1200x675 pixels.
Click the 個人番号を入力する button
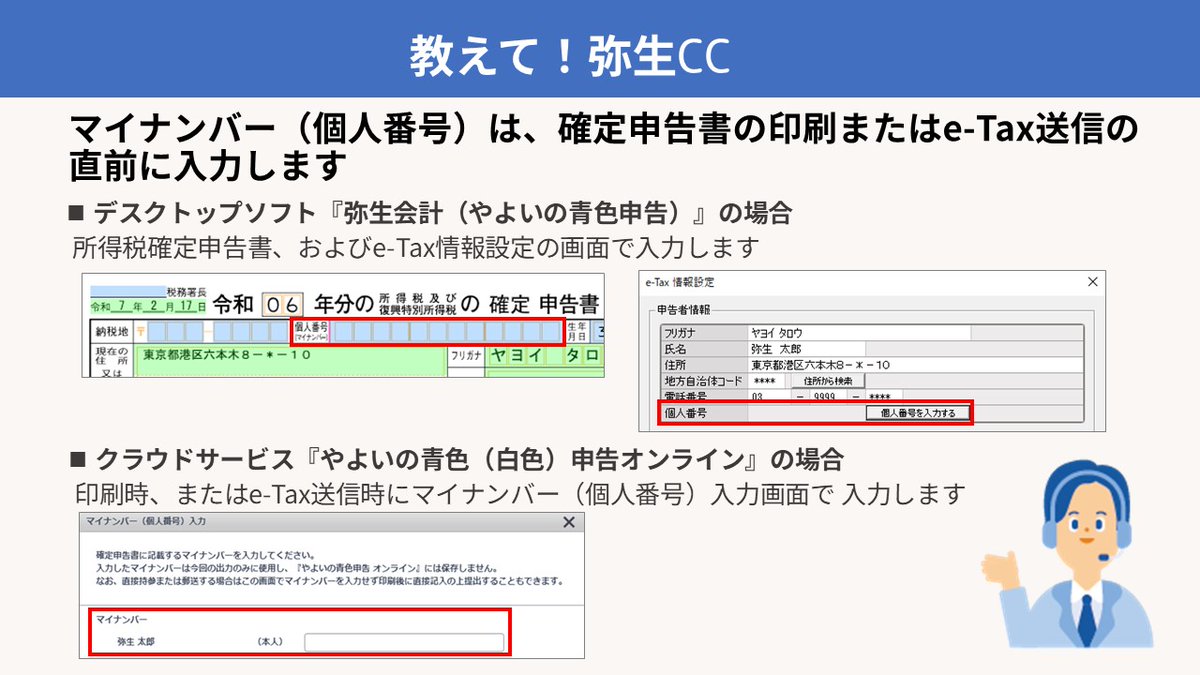click(917, 413)
